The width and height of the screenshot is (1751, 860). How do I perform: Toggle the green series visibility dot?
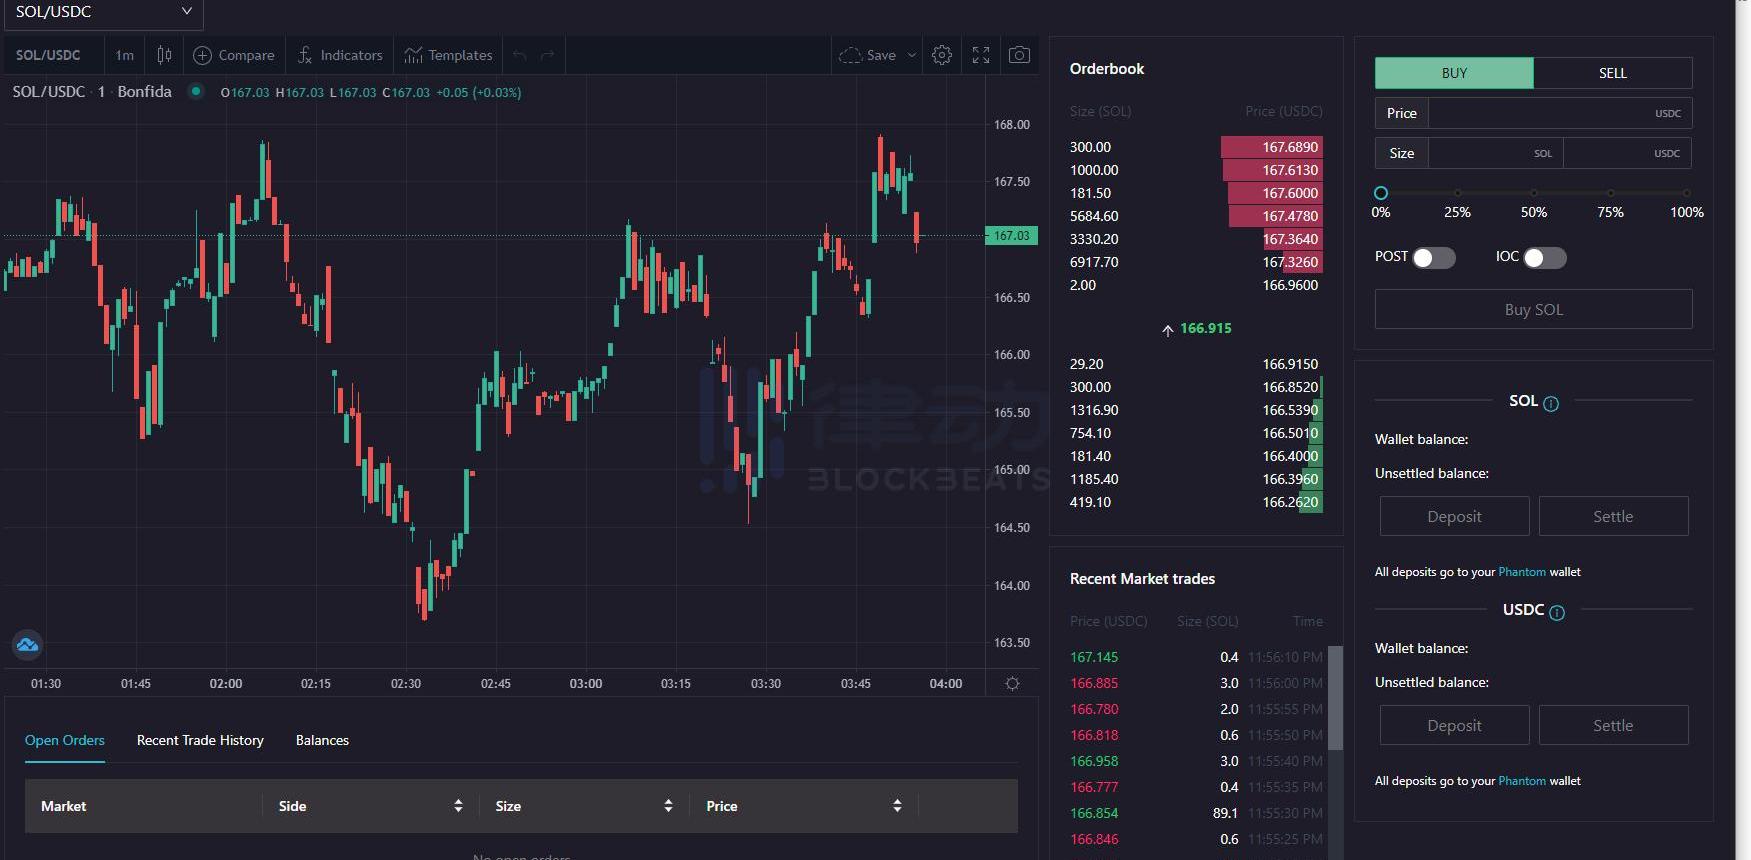(197, 91)
